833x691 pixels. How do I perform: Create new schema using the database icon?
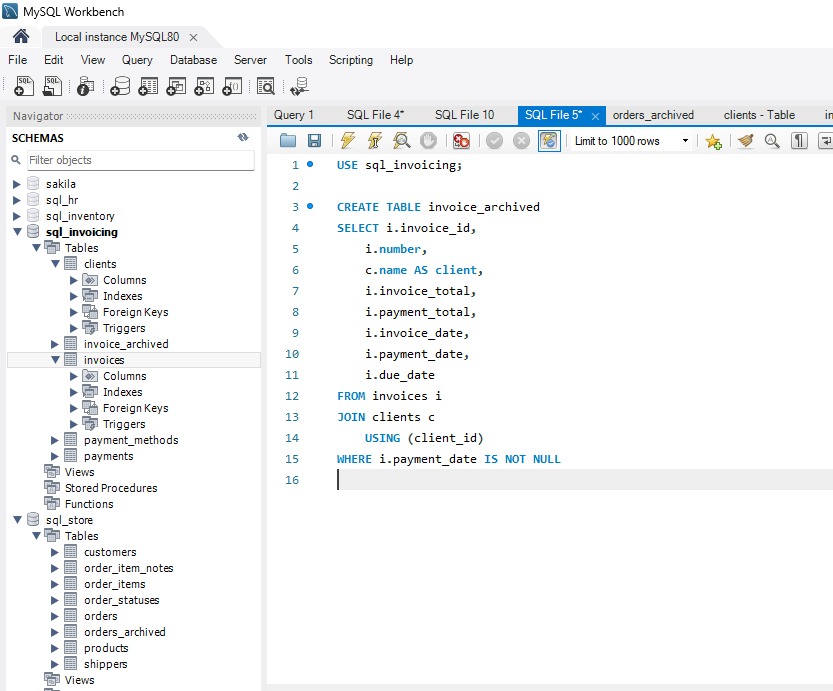click(x=120, y=87)
